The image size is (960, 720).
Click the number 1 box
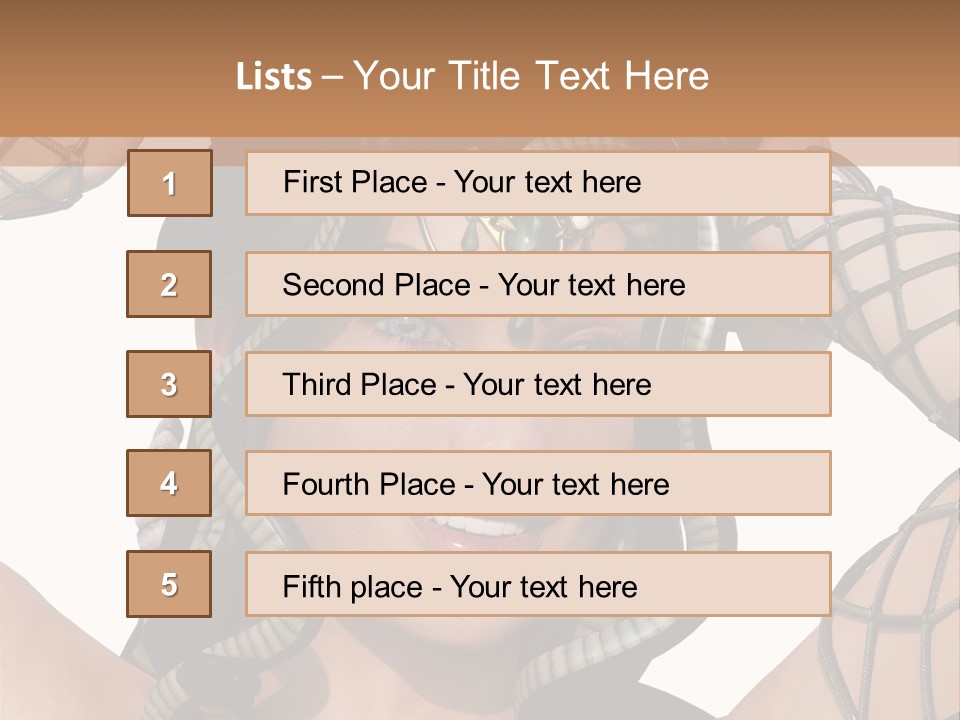click(x=170, y=183)
